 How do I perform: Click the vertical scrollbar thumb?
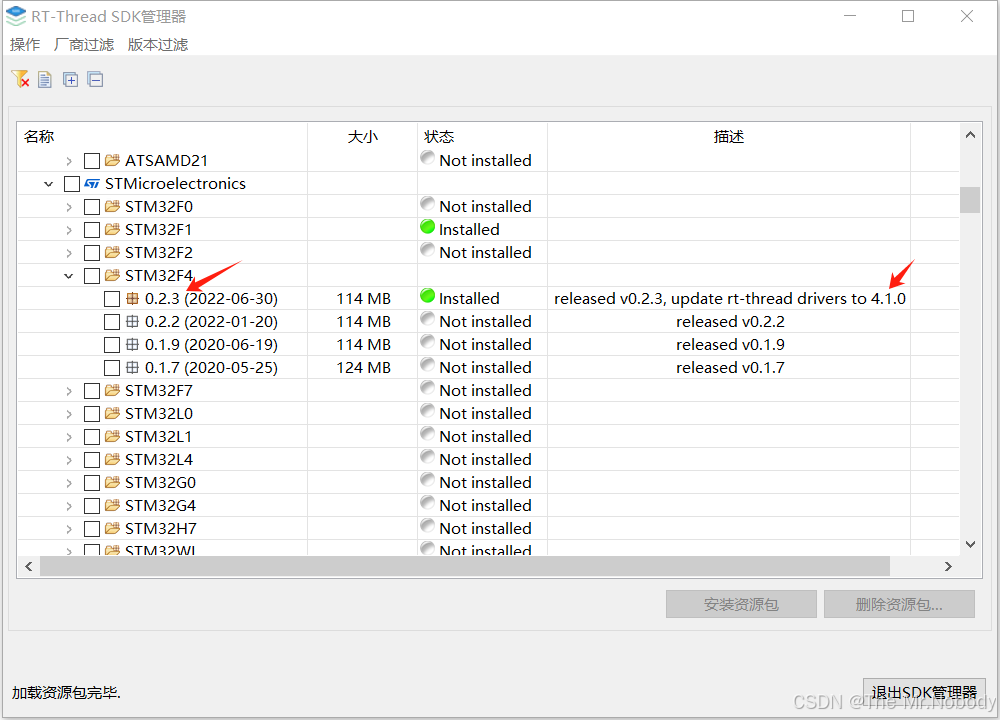click(x=970, y=200)
